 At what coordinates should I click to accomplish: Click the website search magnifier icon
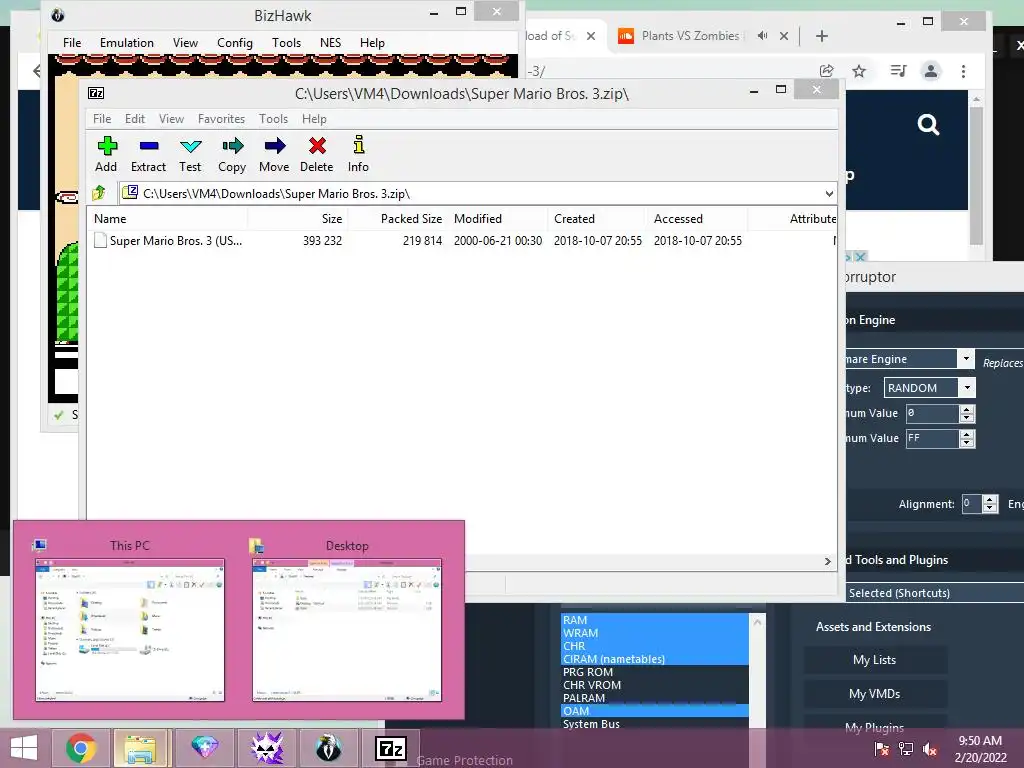[928, 124]
